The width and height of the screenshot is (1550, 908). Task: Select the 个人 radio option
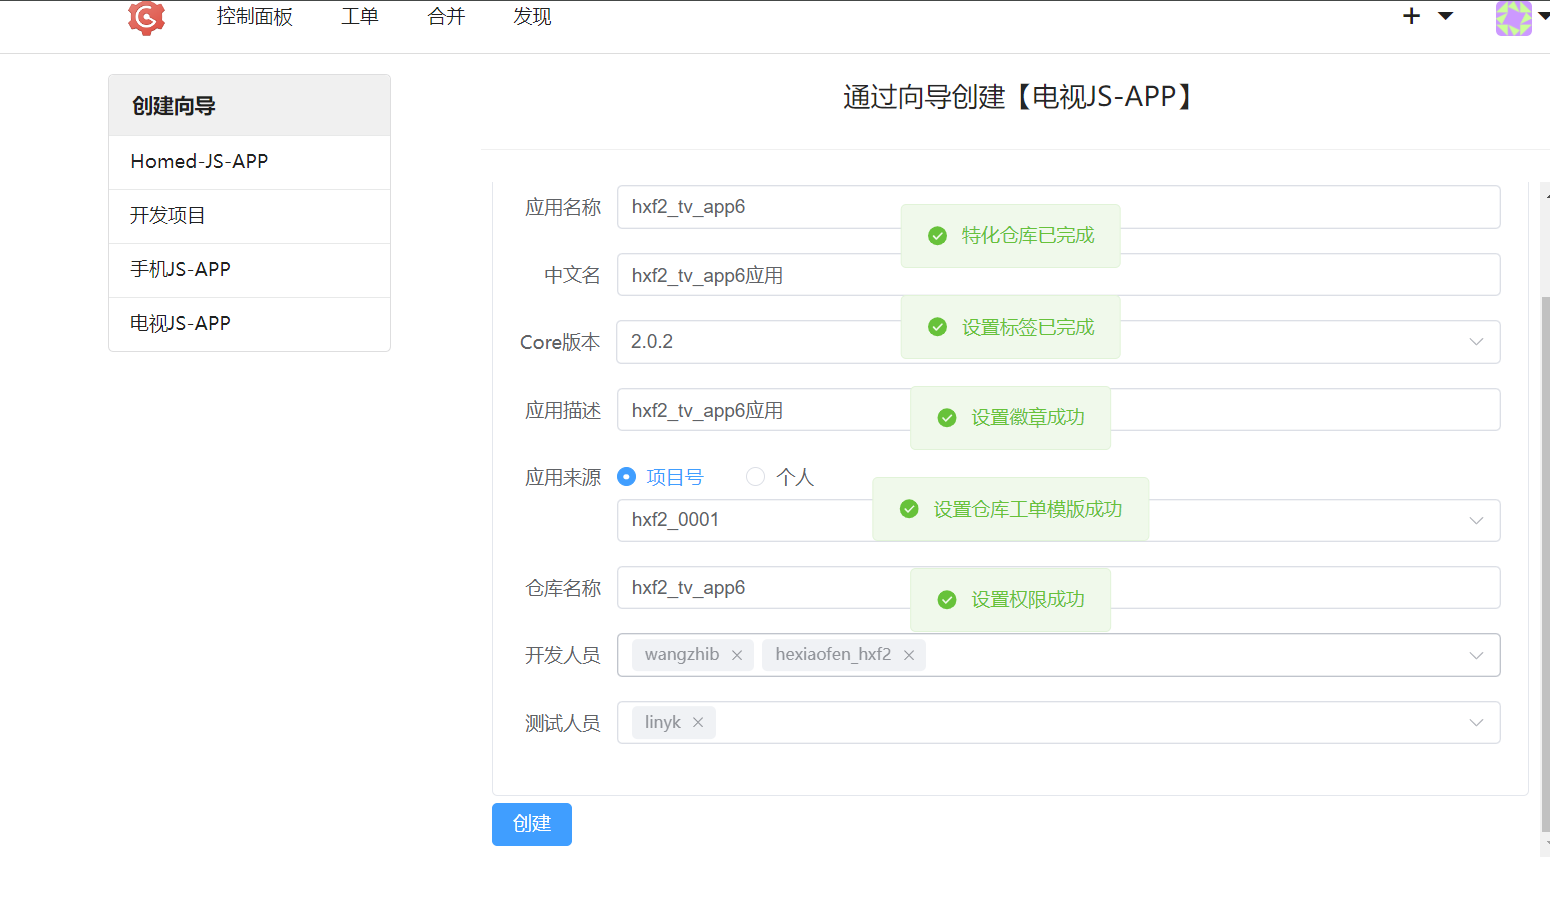click(756, 477)
